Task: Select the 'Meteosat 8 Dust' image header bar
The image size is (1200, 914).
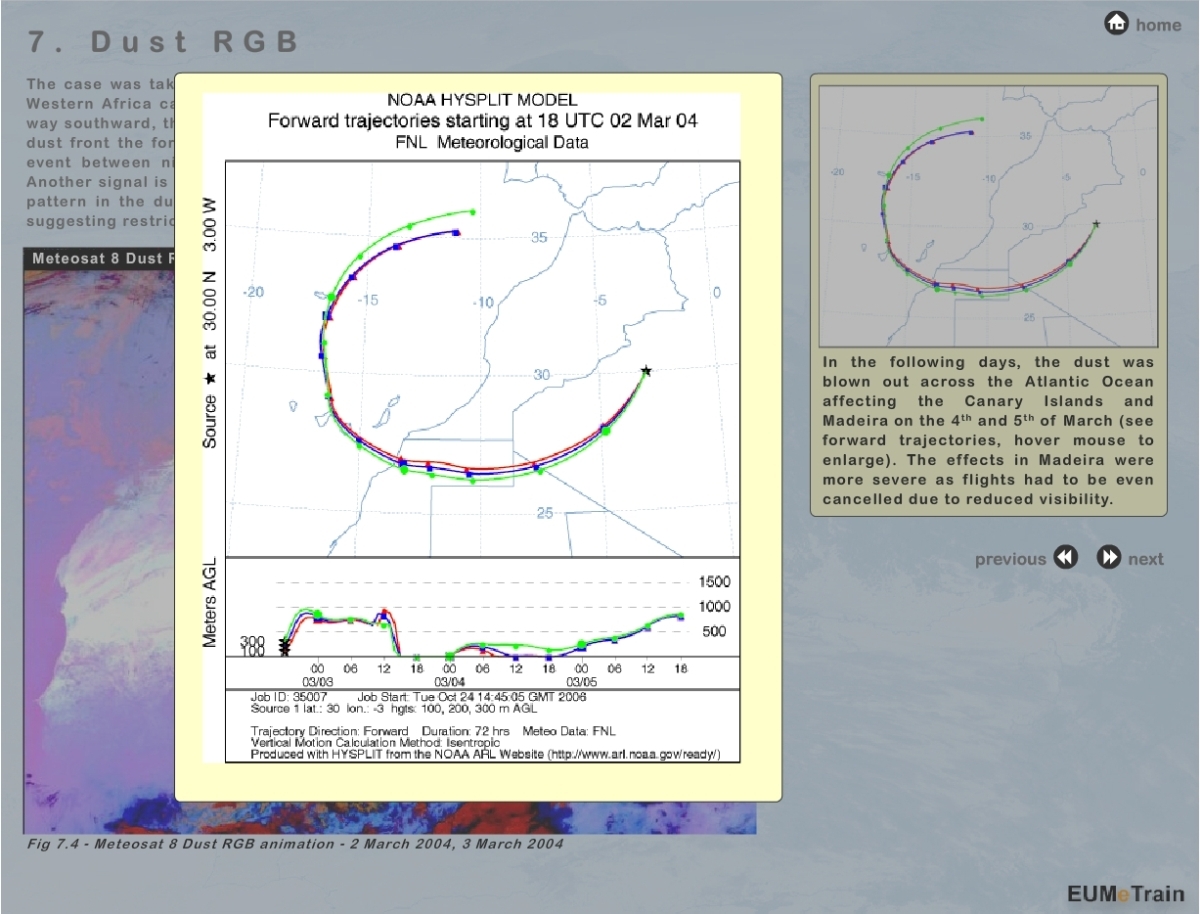Action: (100, 258)
